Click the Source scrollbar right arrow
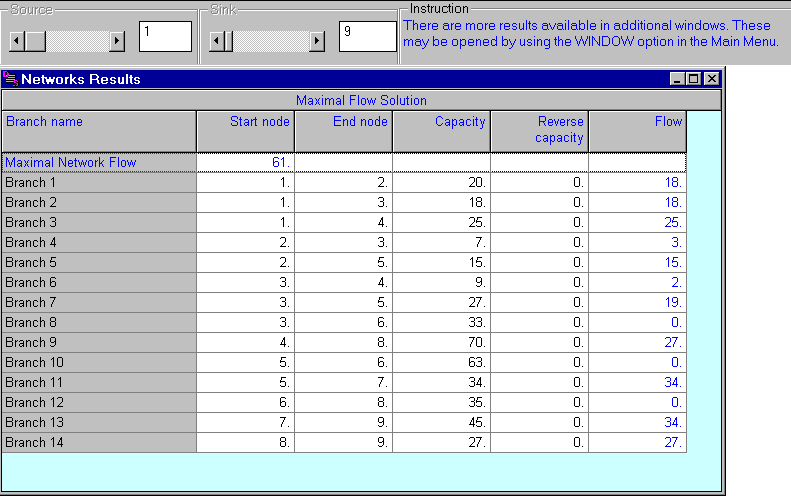Viewport: 791px width, 496px height. click(x=117, y=41)
